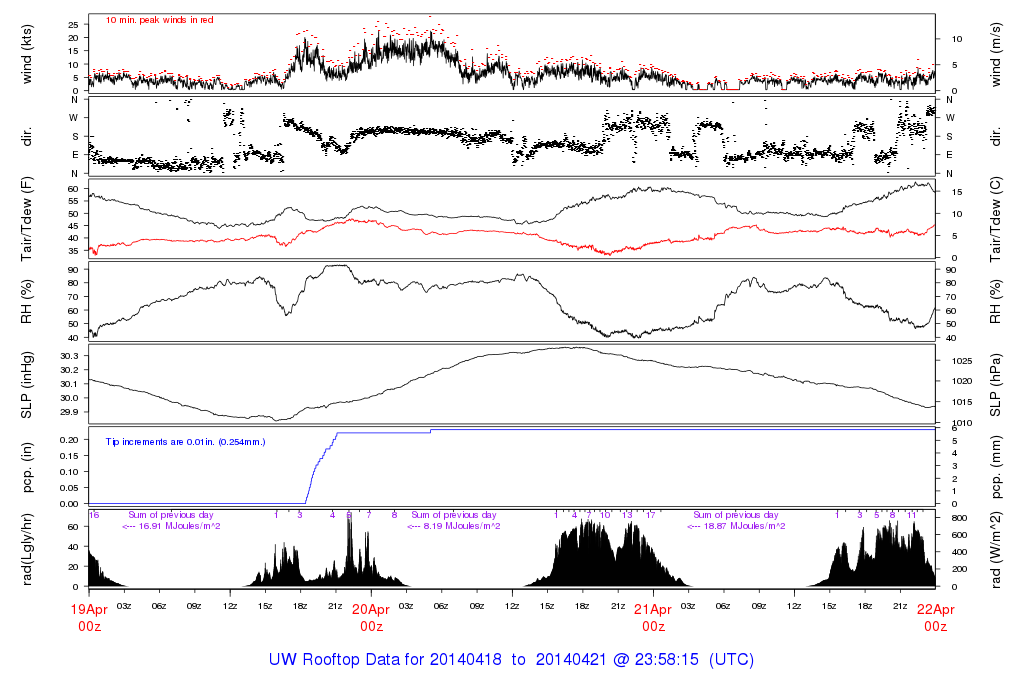The height and width of the screenshot is (700, 1024).
Task: Click the left 'dir.' axis label
Action: pyautogui.click(x=27, y=137)
